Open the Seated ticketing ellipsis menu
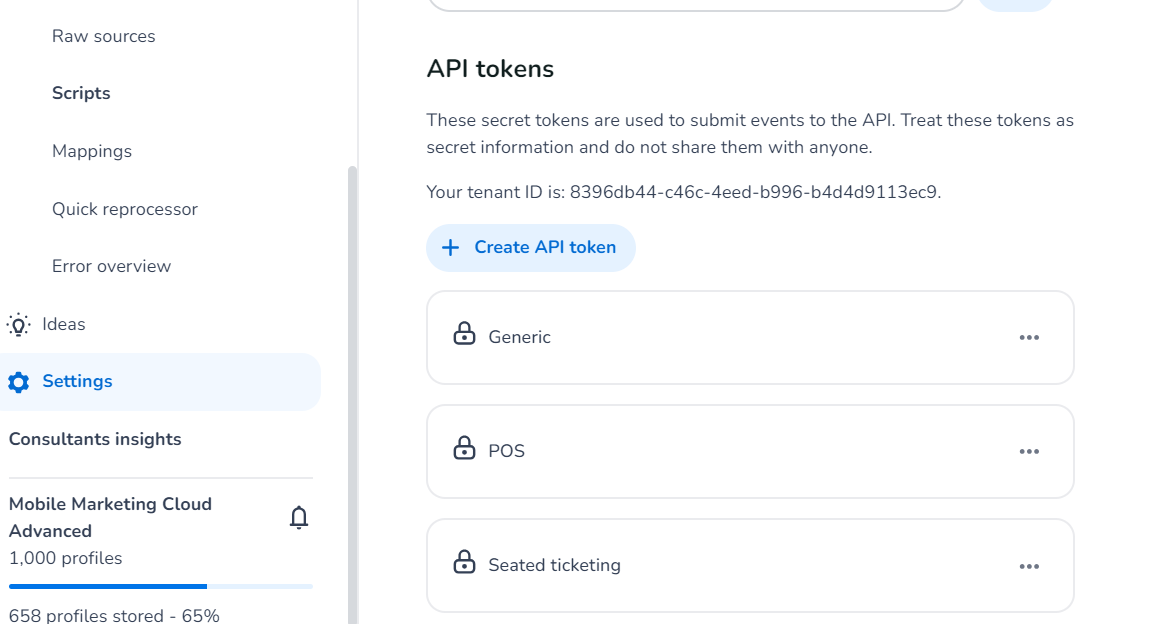This screenshot has height=624, width=1168. [x=1029, y=566]
